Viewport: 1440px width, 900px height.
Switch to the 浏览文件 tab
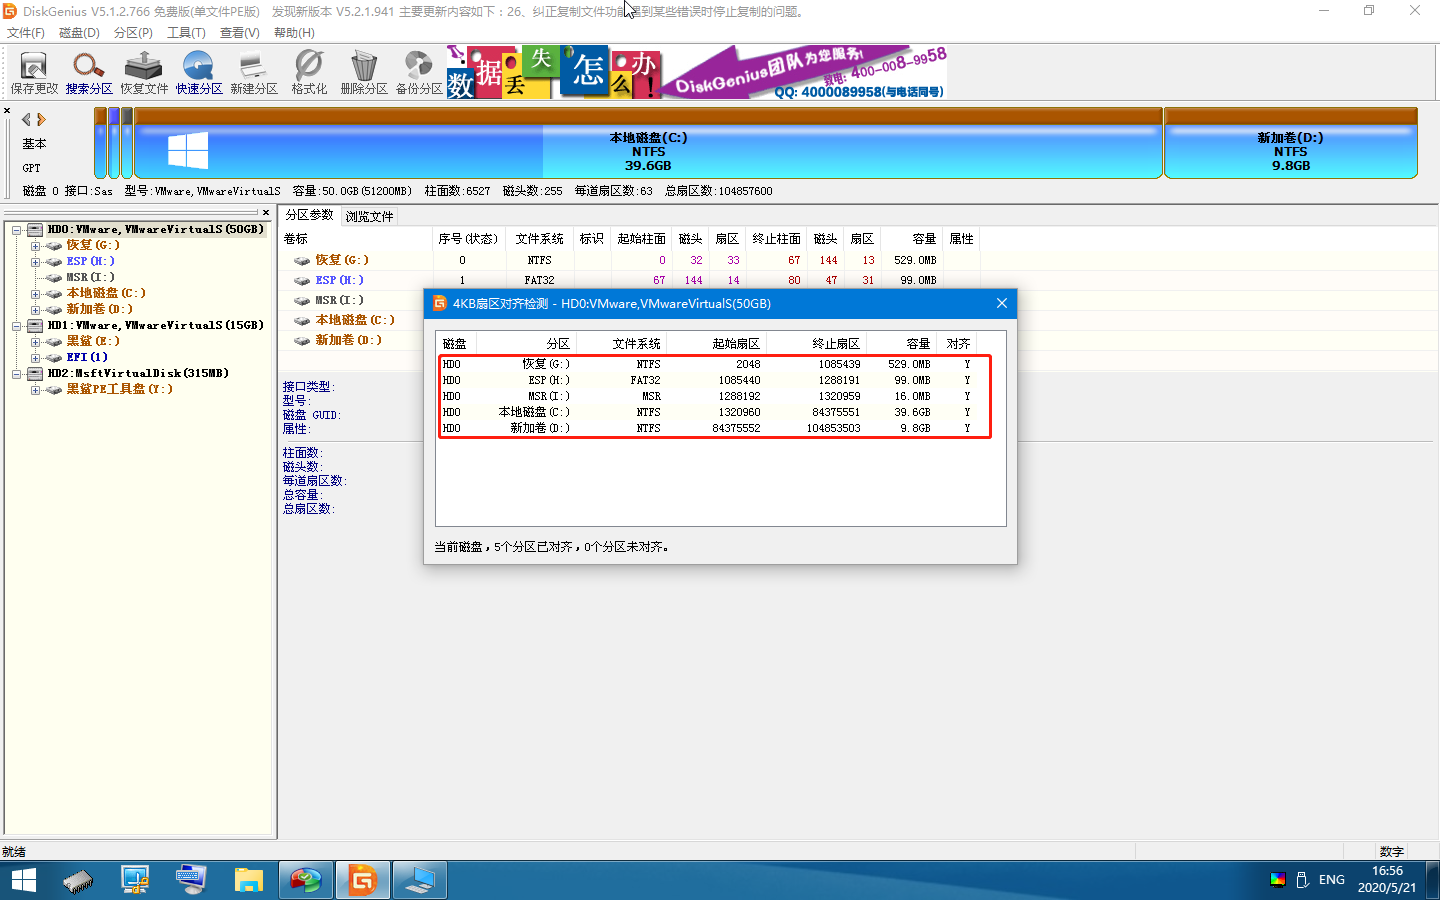pos(369,216)
